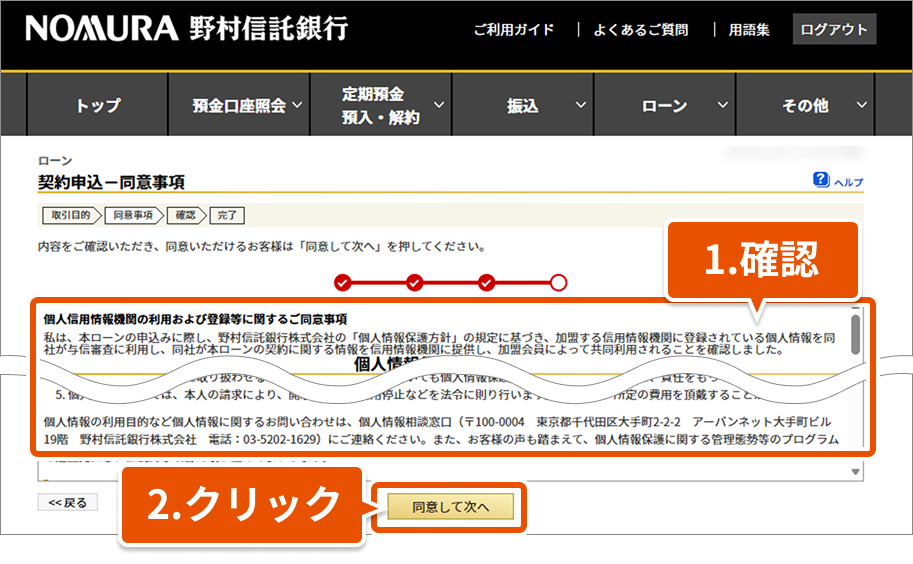Viewport: 913px width, 564px height.
Task: Open the よくあるご質問 link
Action: coord(640,30)
